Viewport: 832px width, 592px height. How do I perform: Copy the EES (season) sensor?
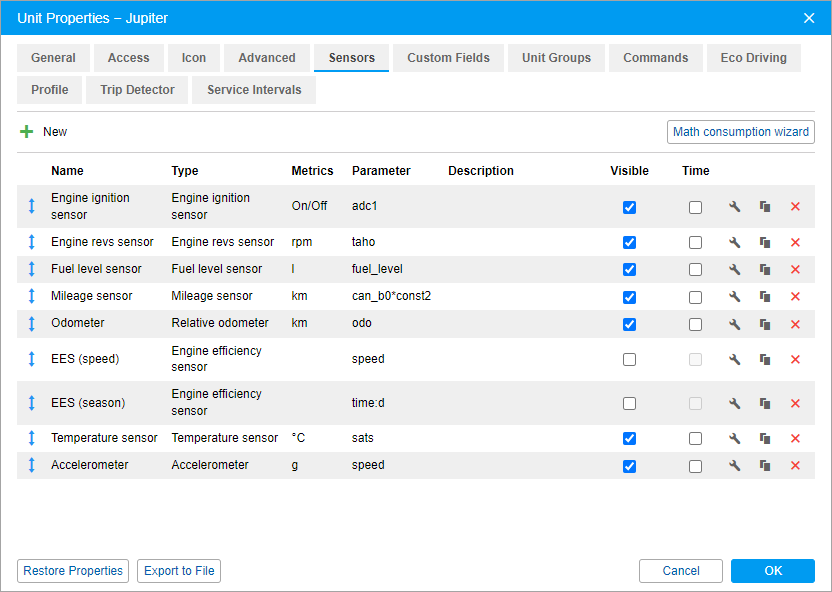click(765, 404)
